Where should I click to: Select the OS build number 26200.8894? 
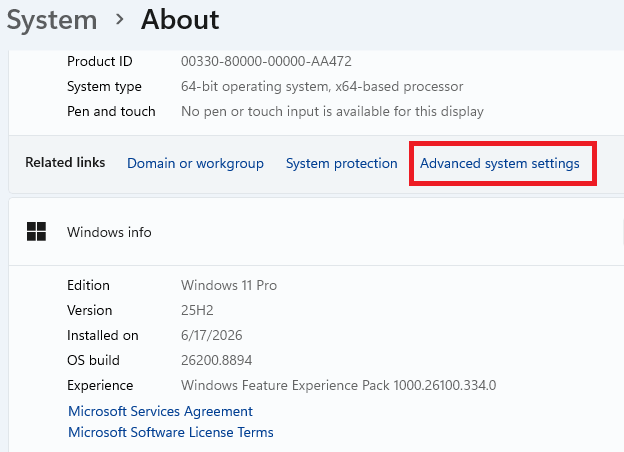click(x=216, y=360)
